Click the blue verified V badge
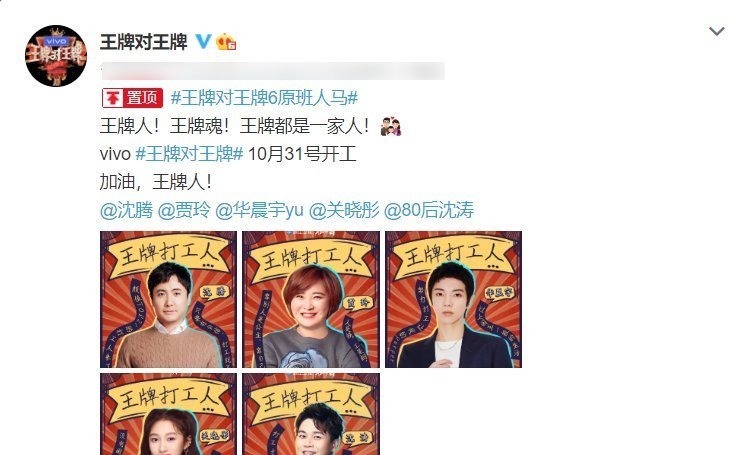 203,41
